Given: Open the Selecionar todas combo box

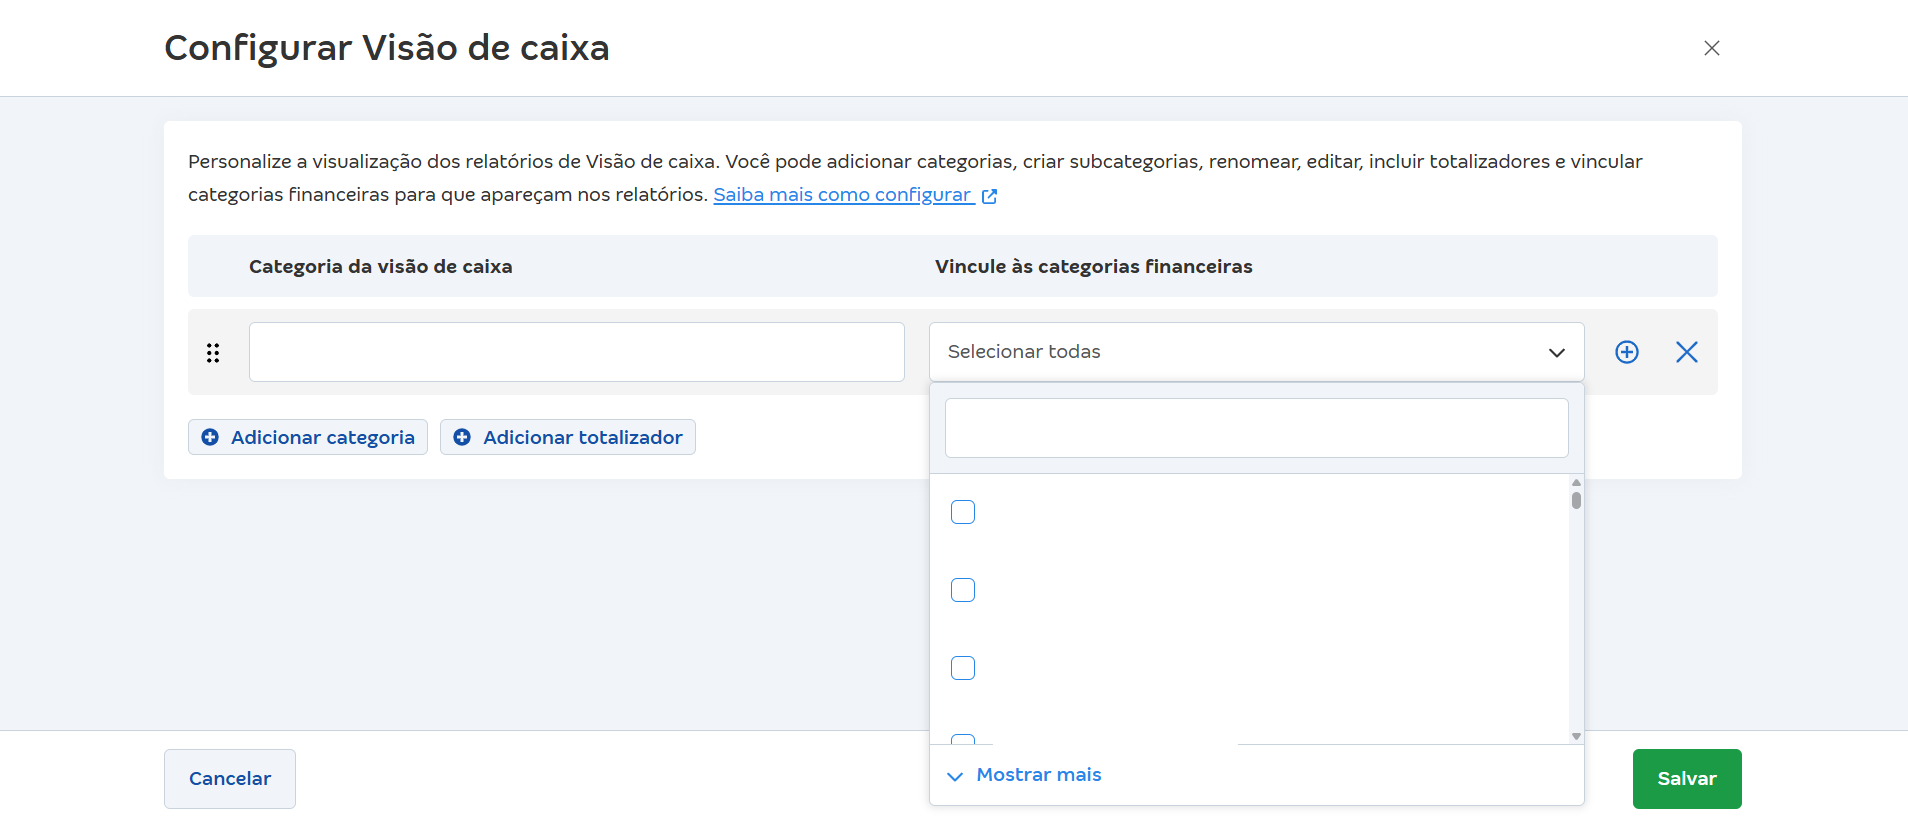Looking at the screenshot, I should [x=1256, y=352].
